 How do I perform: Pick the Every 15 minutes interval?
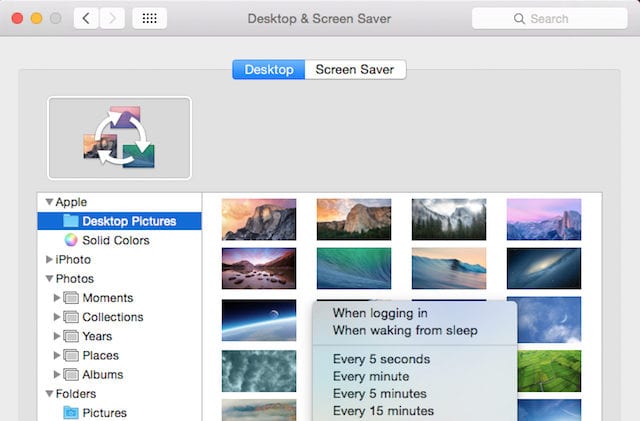[383, 410]
